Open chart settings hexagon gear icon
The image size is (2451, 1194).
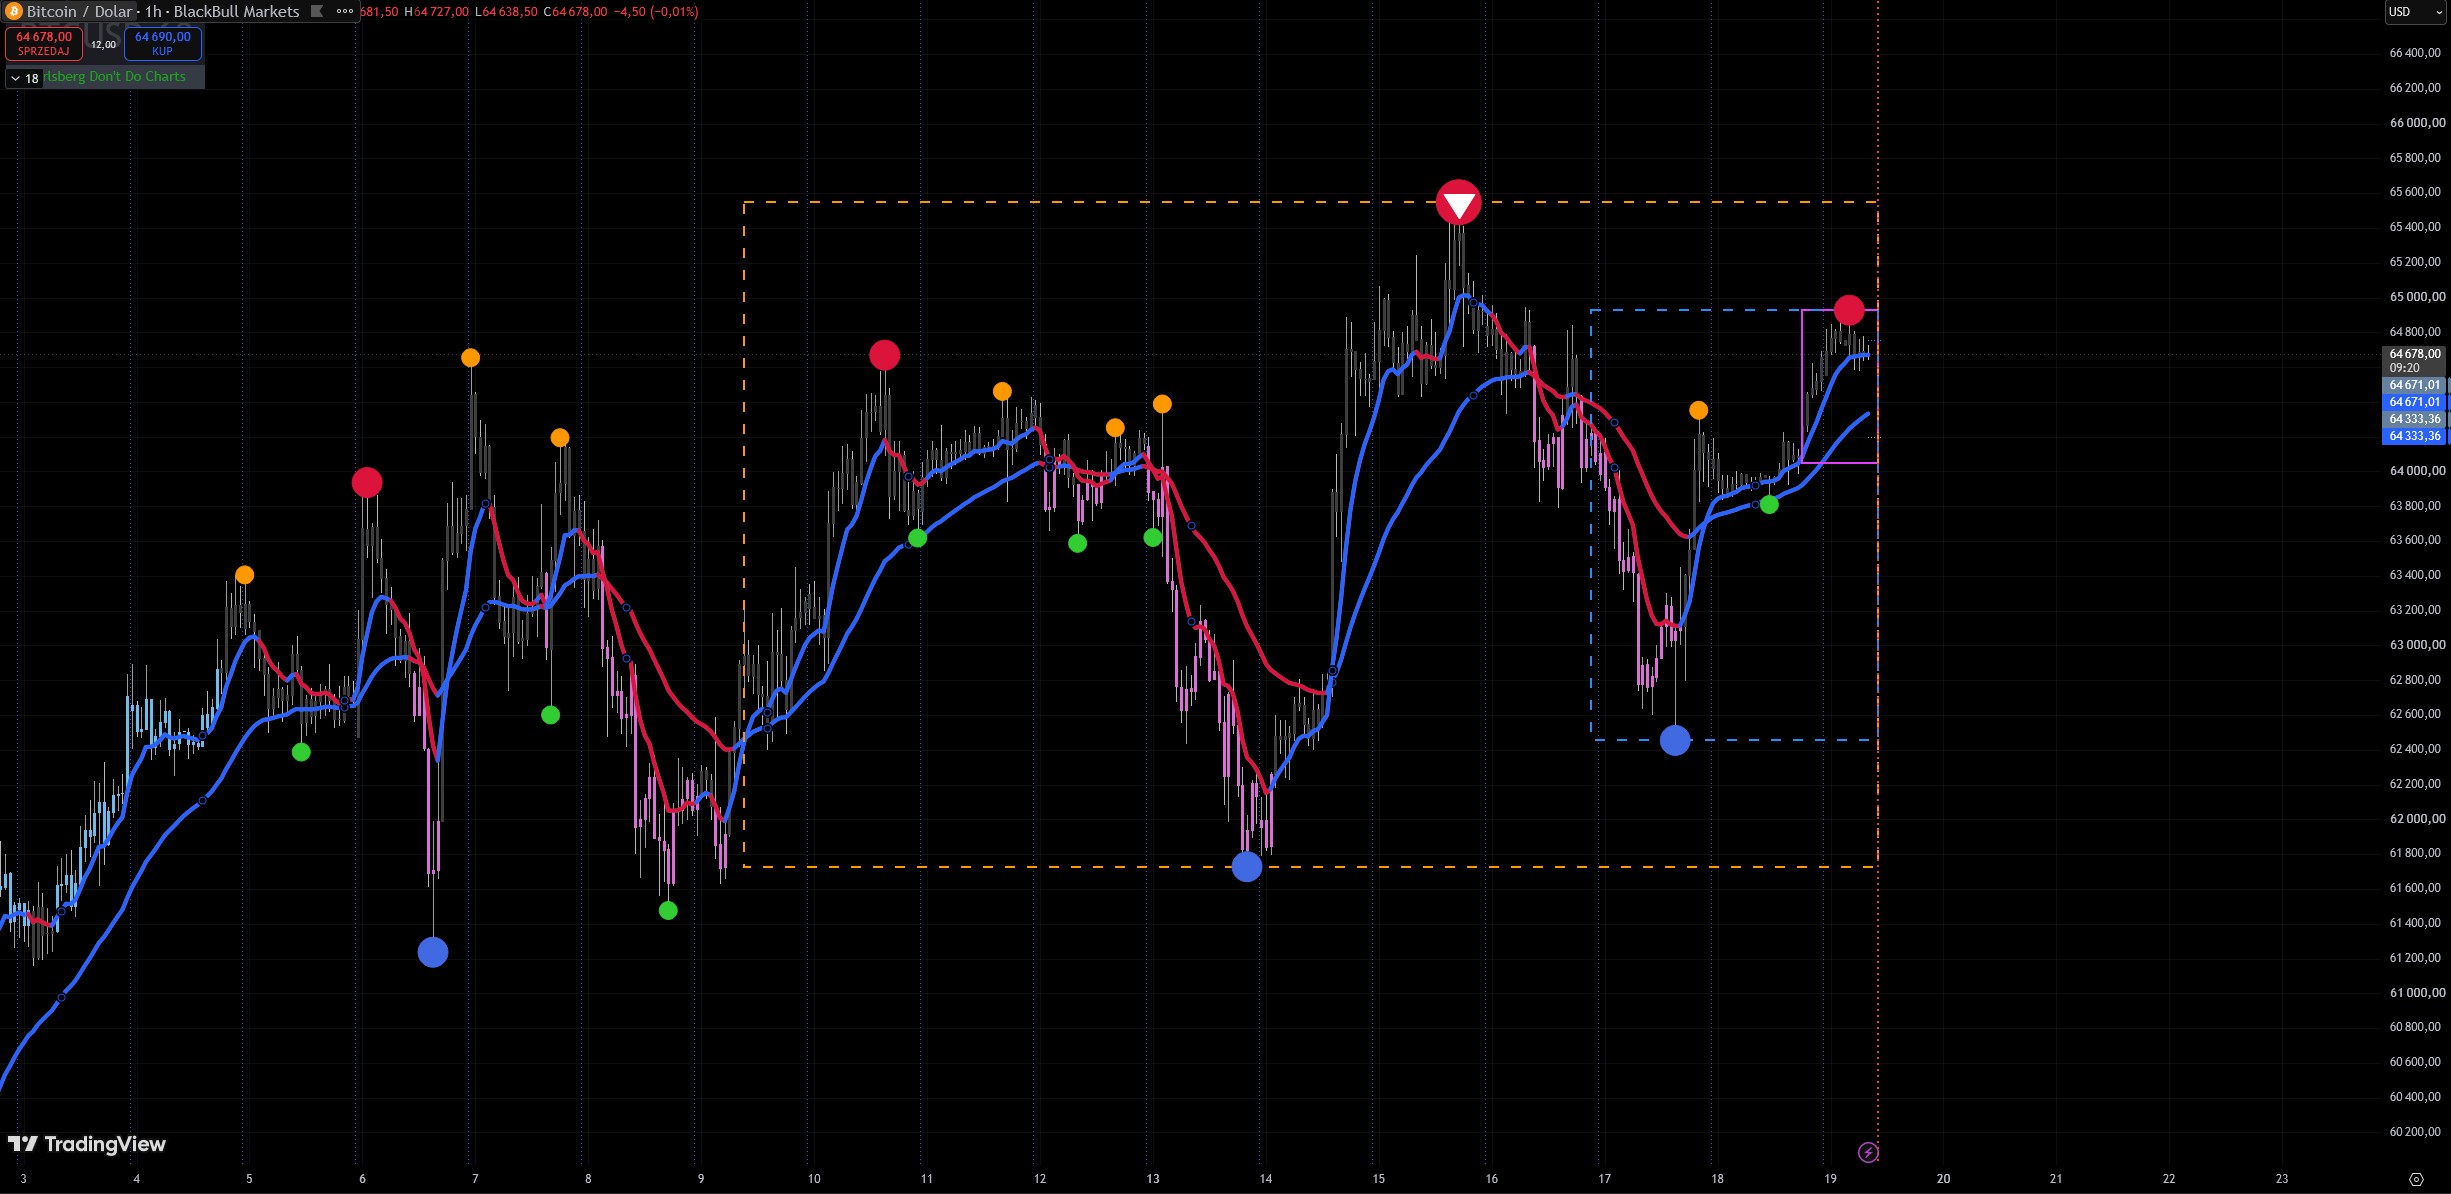tap(2416, 1179)
